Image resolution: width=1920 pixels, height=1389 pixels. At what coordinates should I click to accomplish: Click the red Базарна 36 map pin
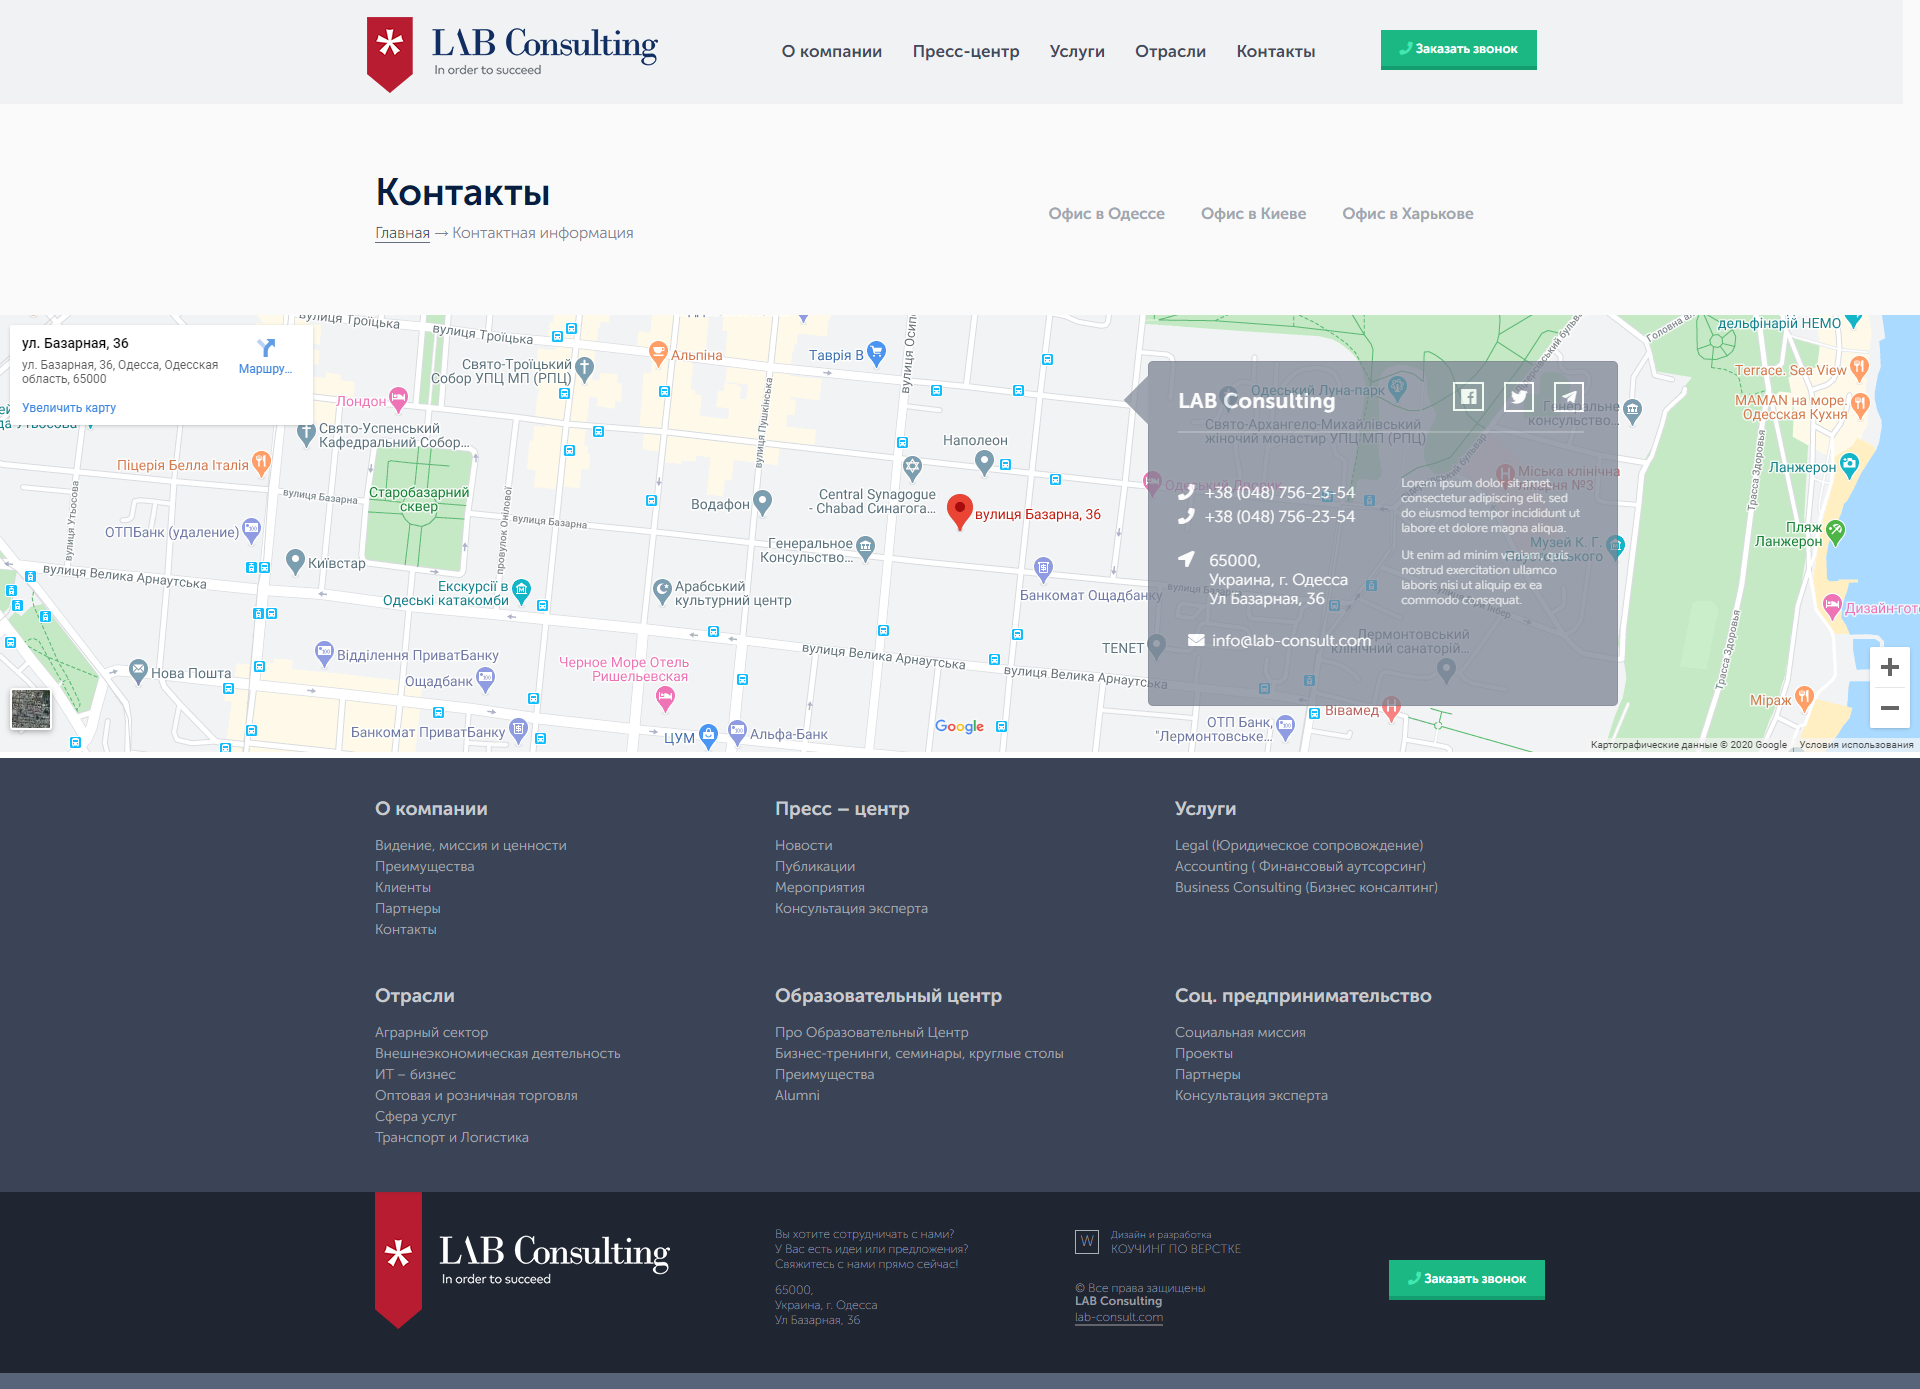click(959, 510)
